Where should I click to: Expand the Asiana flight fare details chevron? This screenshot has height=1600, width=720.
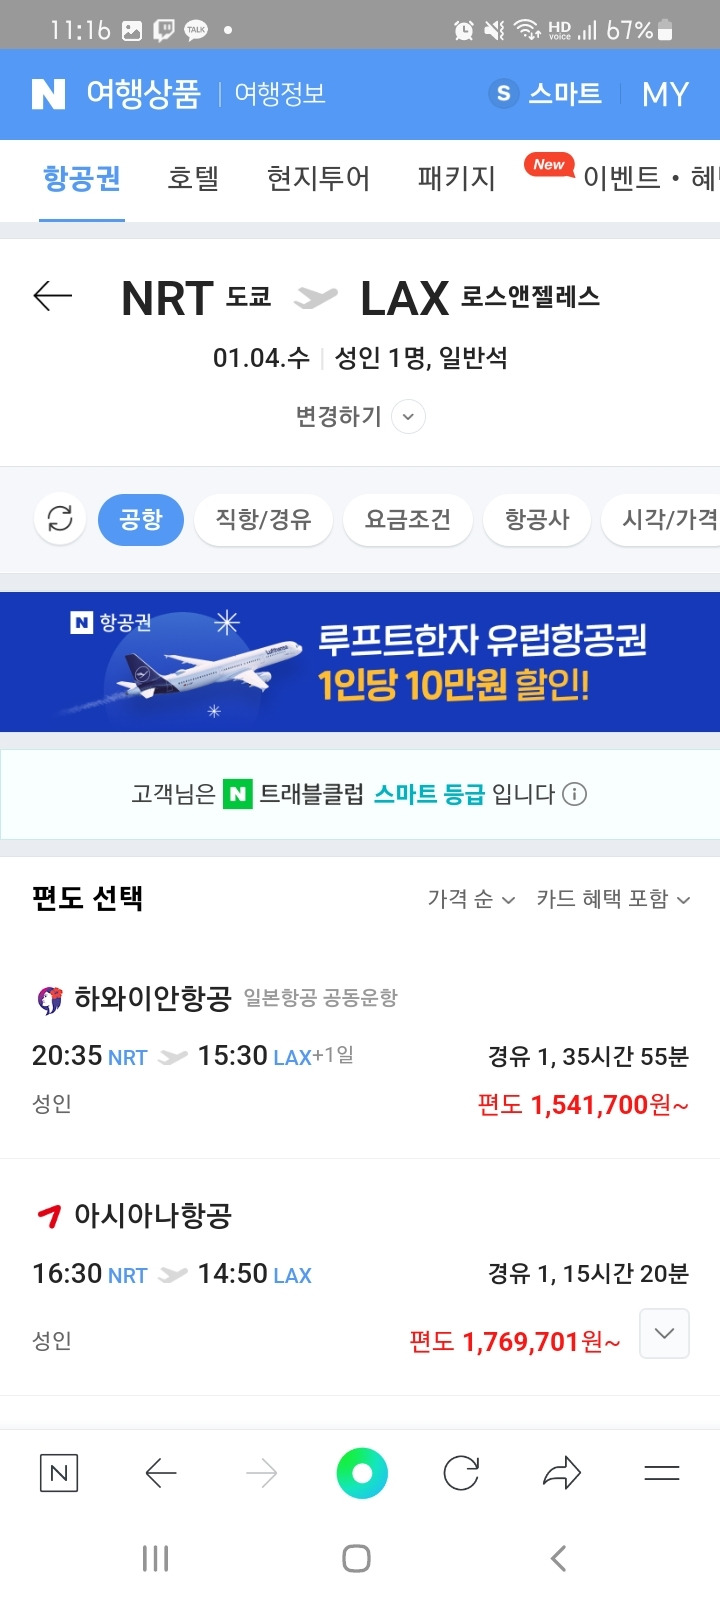[664, 1333]
